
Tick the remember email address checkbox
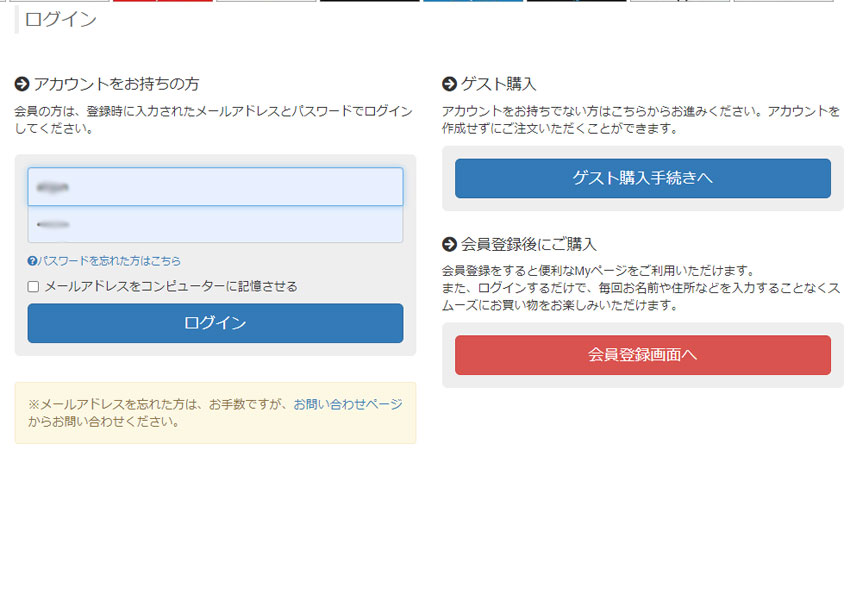pyautogui.click(x=33, y=287)
